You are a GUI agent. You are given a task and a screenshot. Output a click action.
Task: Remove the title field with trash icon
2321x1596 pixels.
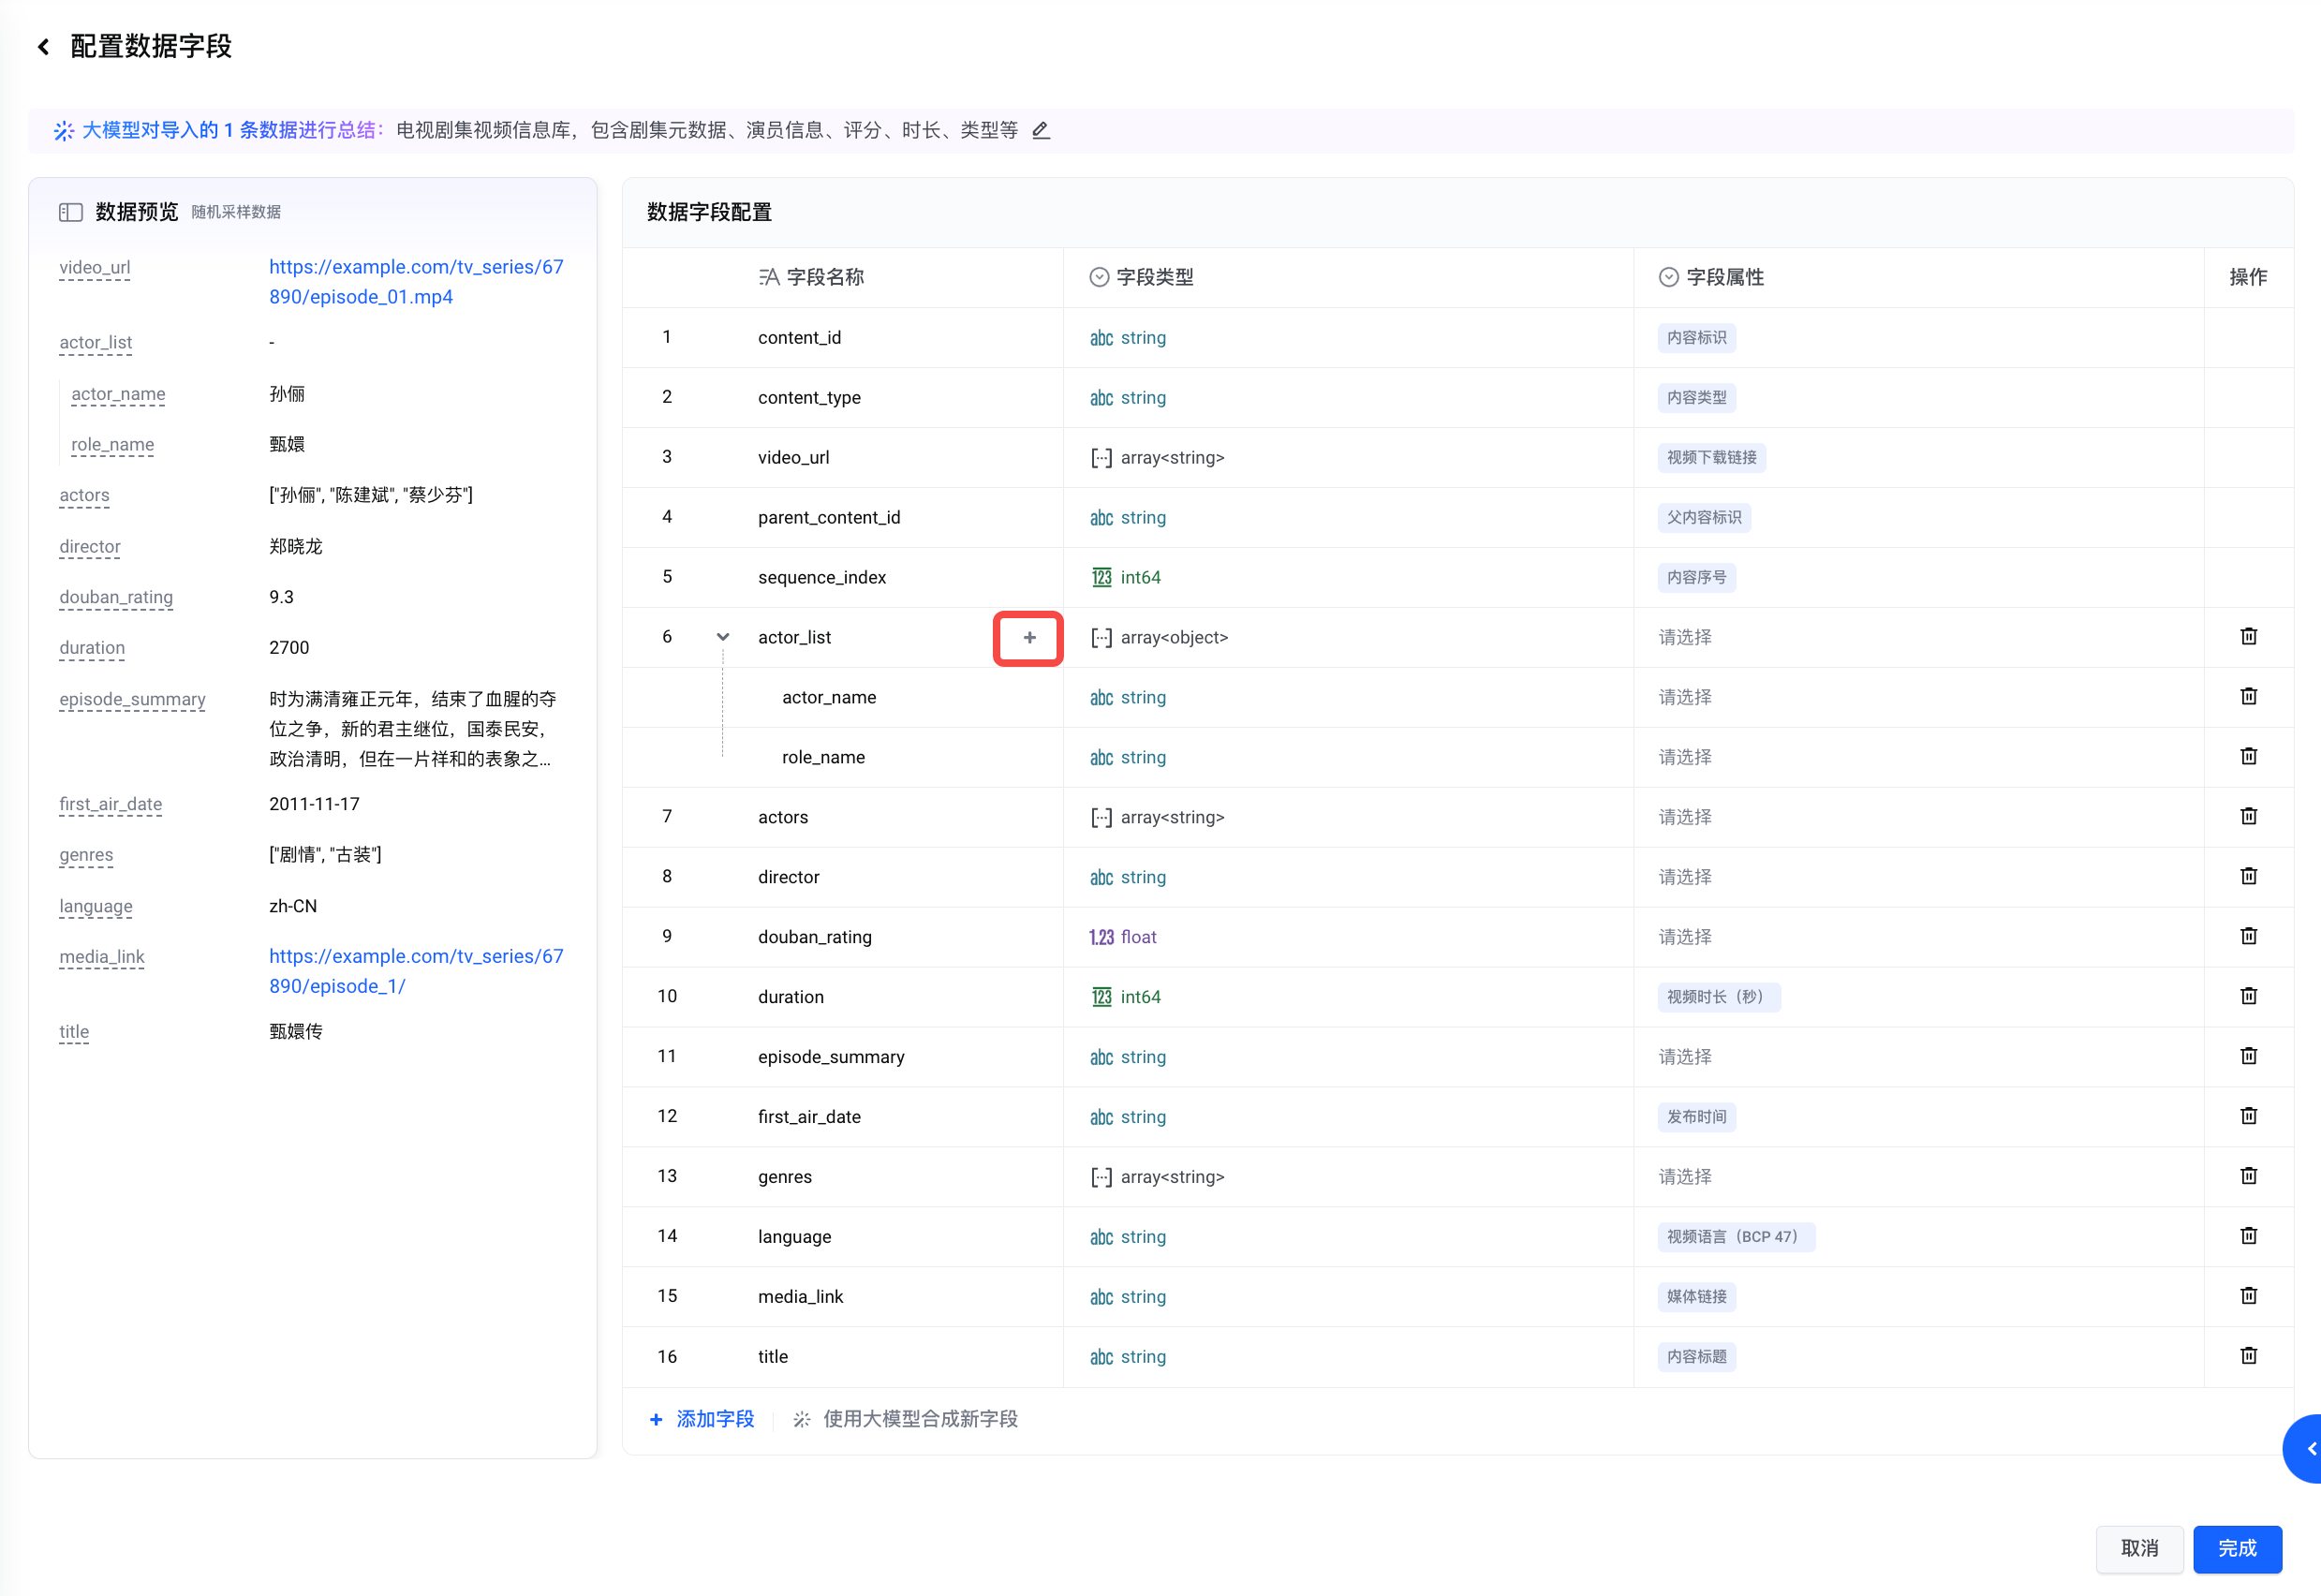pyautogui.click(x=2248, y=1356)
